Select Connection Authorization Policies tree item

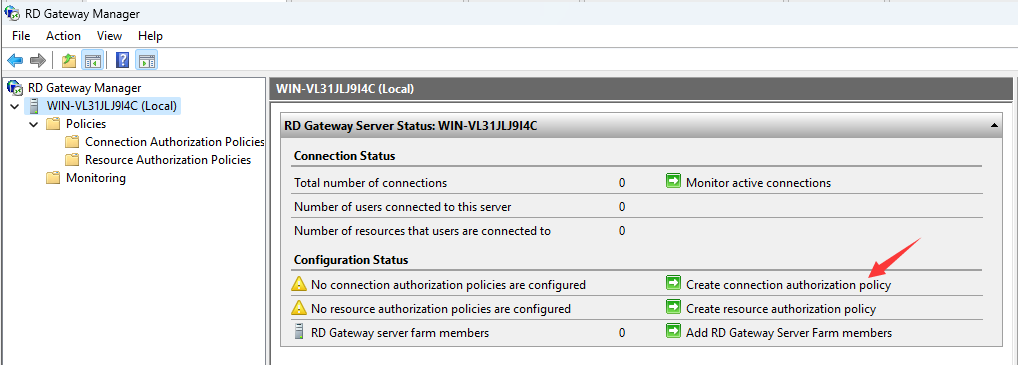175,142
